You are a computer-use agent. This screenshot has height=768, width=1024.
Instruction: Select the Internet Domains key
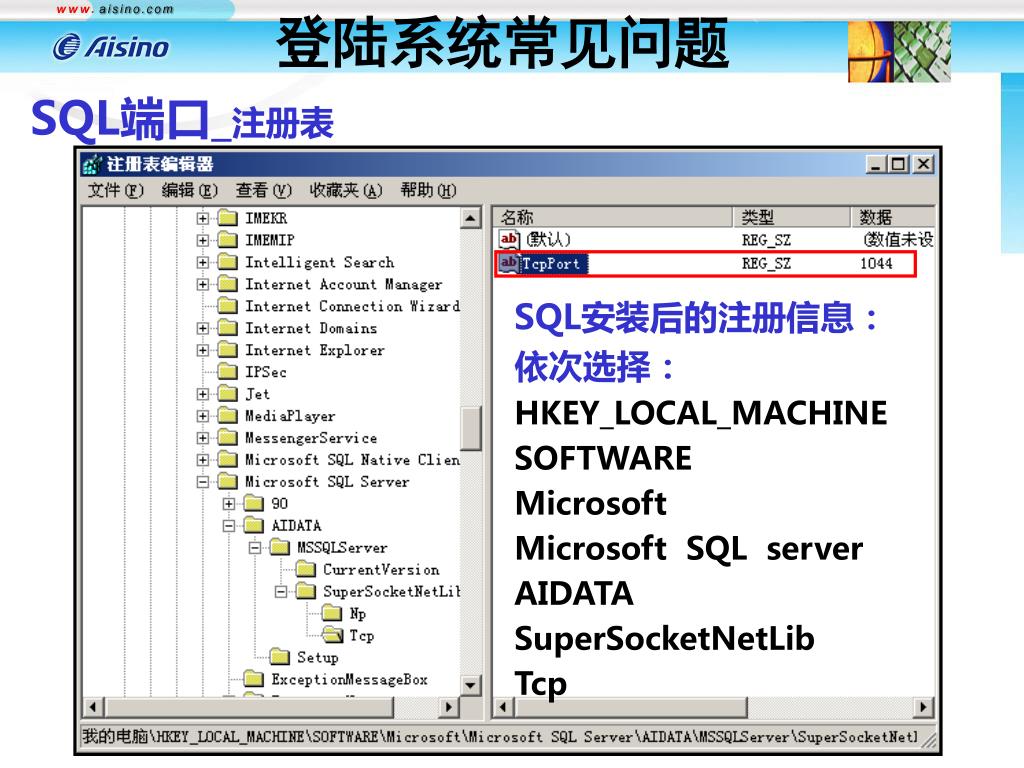311,328
